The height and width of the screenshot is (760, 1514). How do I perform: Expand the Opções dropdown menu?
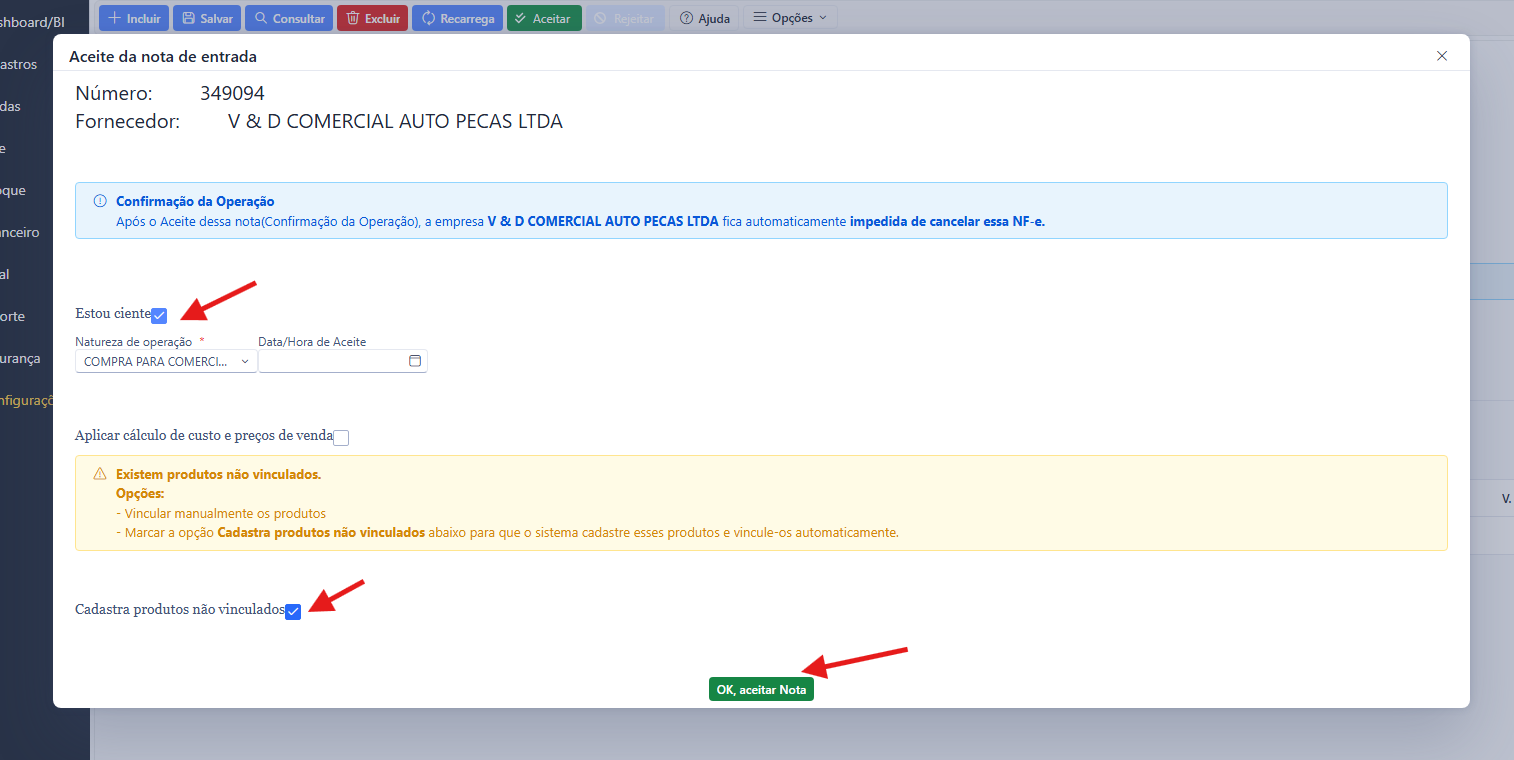tap(790, 18)
